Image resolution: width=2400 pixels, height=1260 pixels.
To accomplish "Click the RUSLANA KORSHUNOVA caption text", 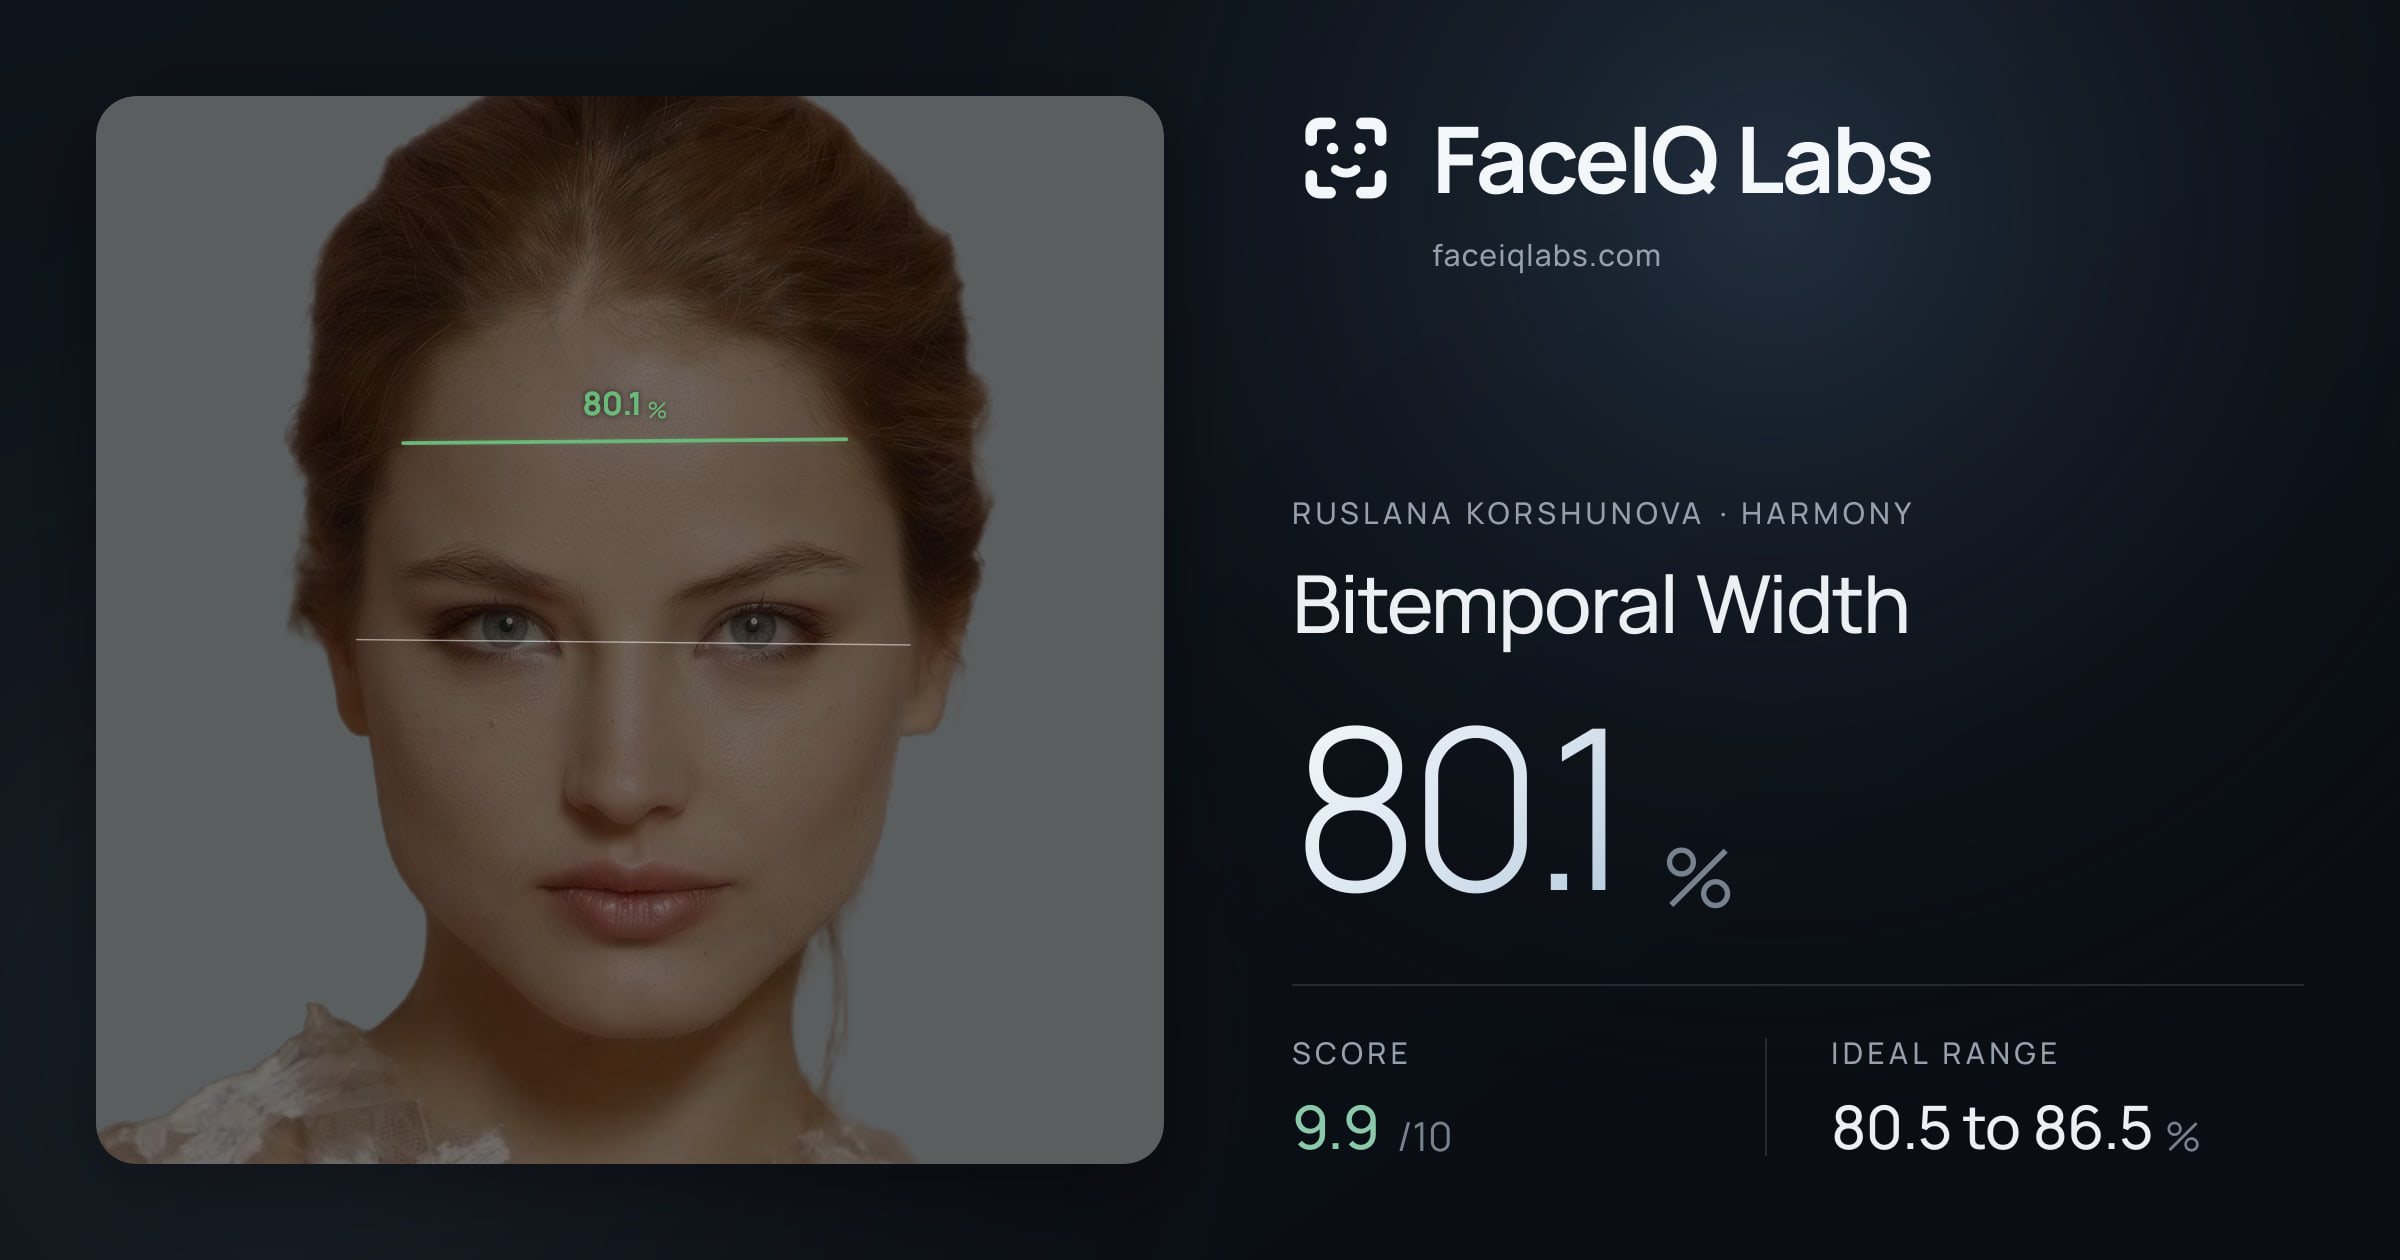I will tap(1496, 514).
